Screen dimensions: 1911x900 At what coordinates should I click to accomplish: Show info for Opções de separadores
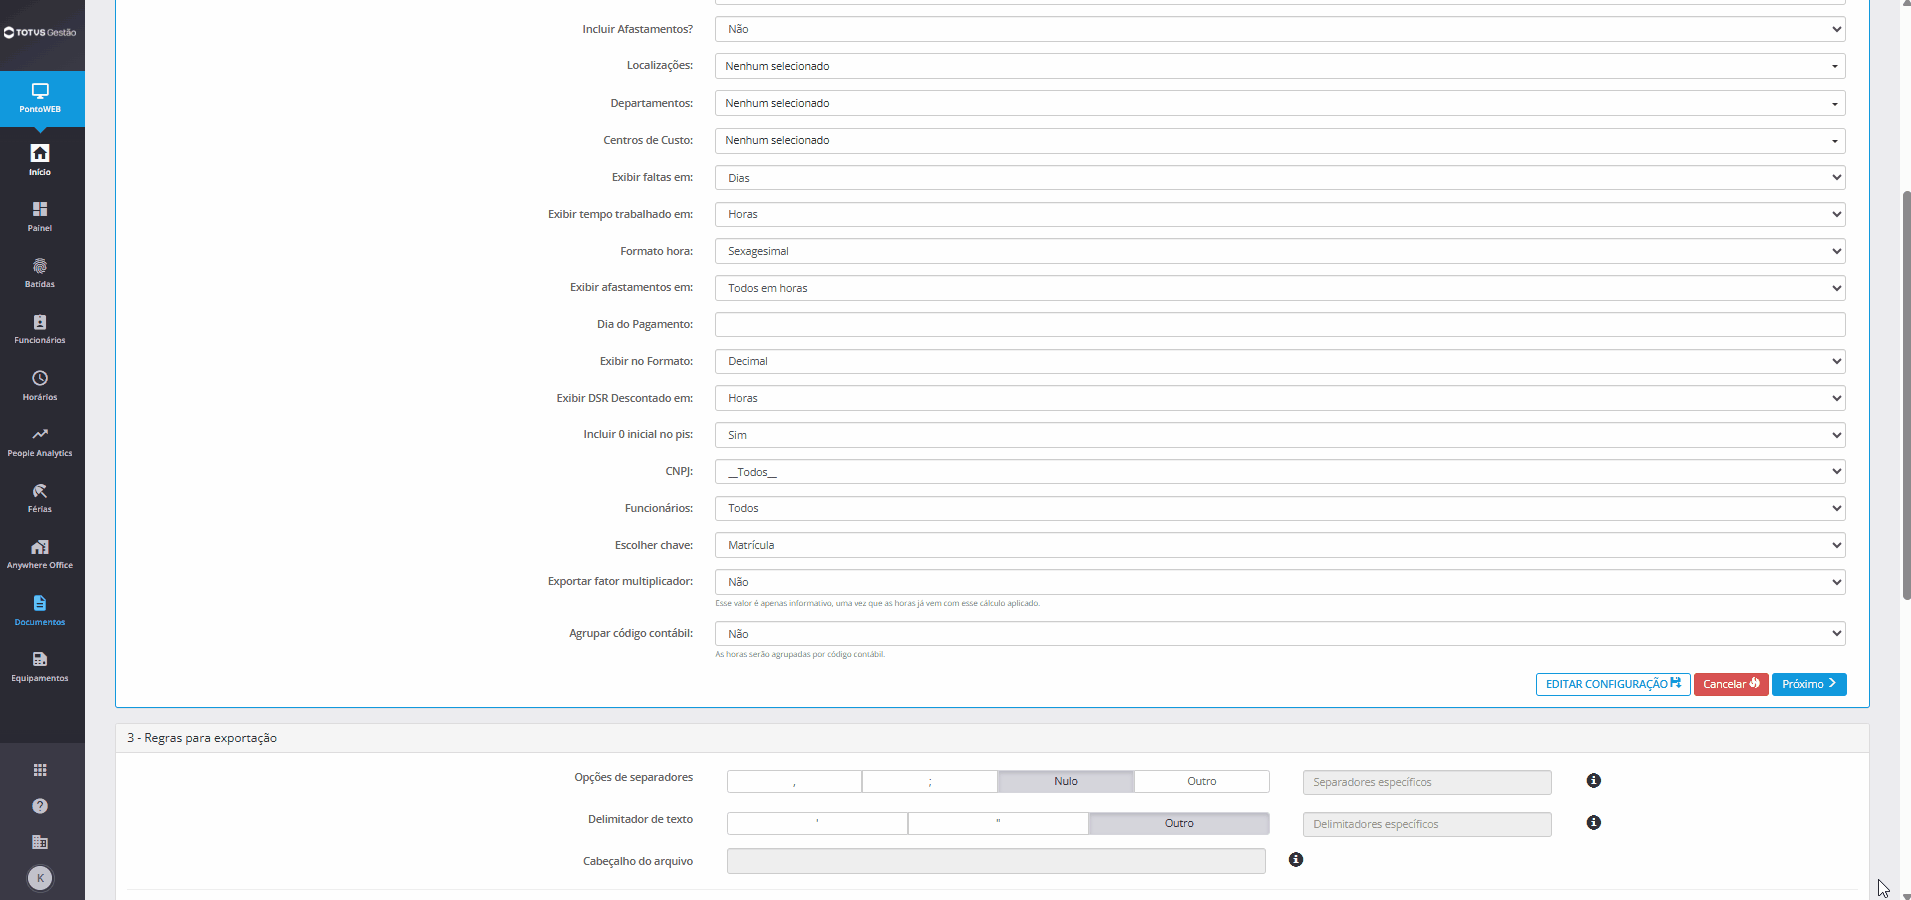coord(1594,781)
